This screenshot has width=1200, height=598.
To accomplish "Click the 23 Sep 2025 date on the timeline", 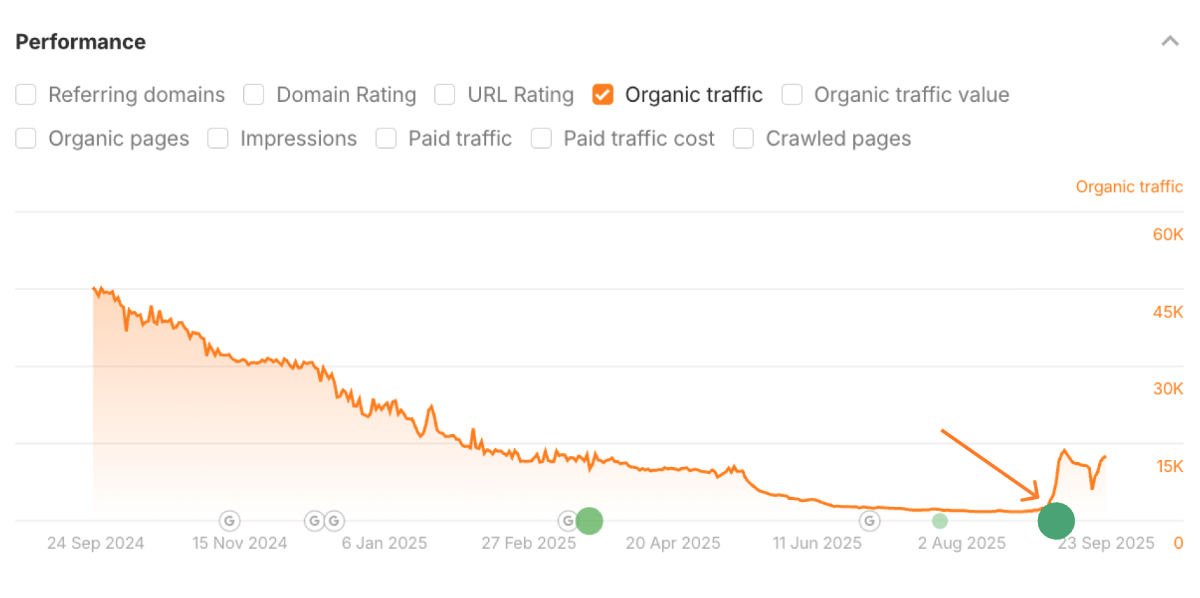I will (1106, 543).
